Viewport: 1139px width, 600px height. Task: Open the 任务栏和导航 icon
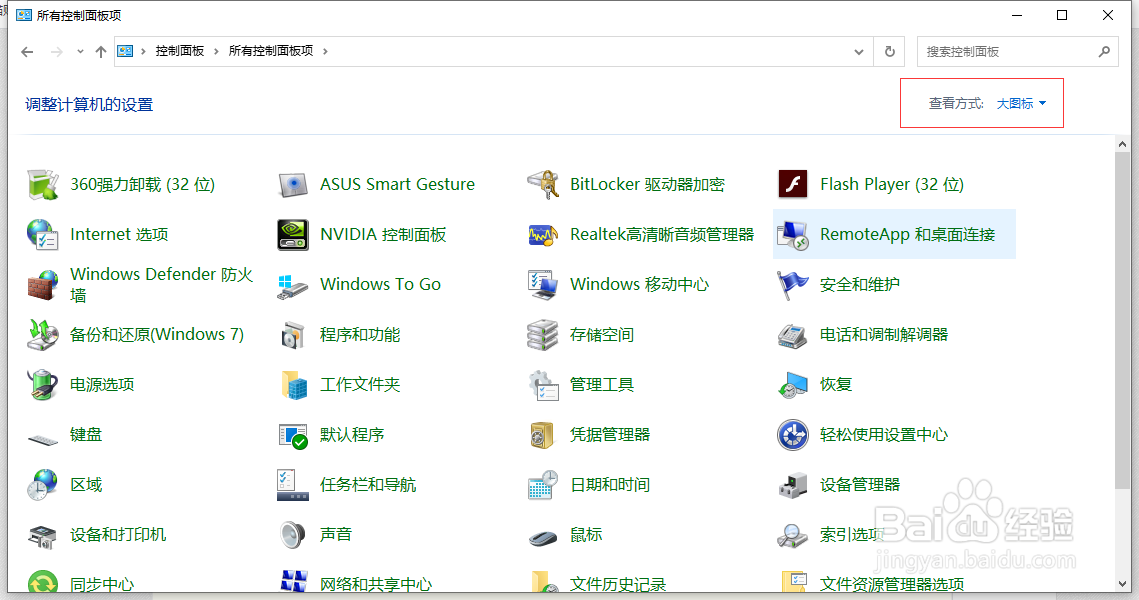point(293,485)
